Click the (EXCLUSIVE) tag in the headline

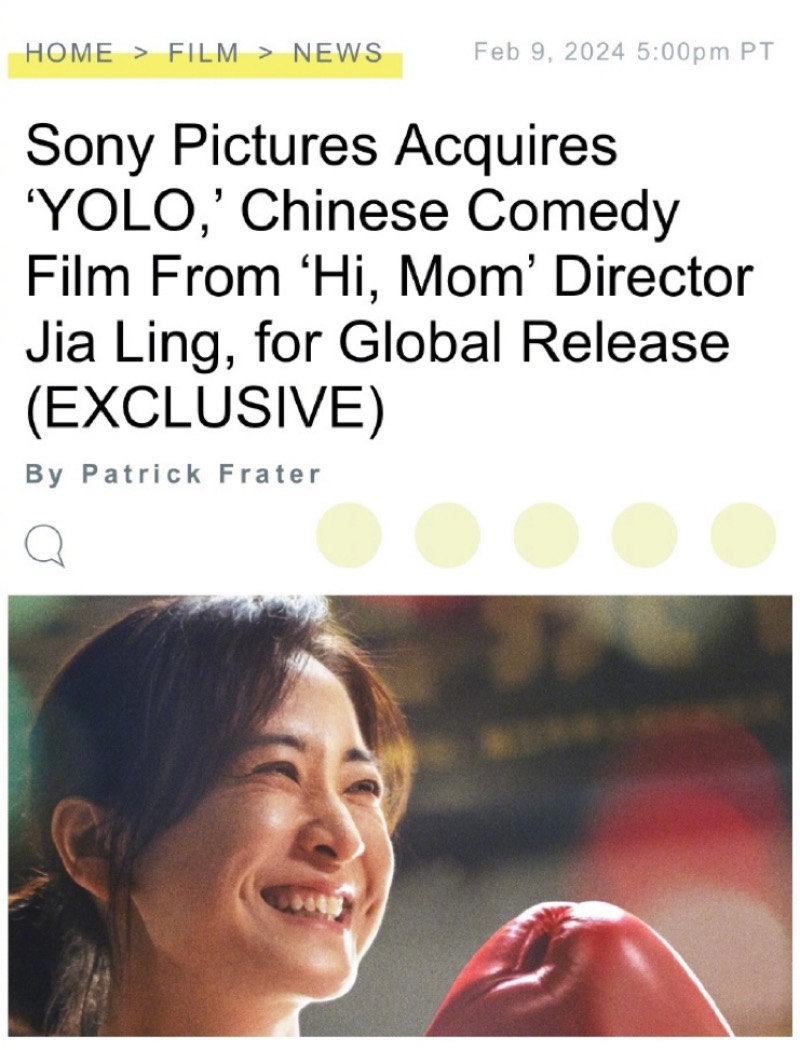(205, 406)
